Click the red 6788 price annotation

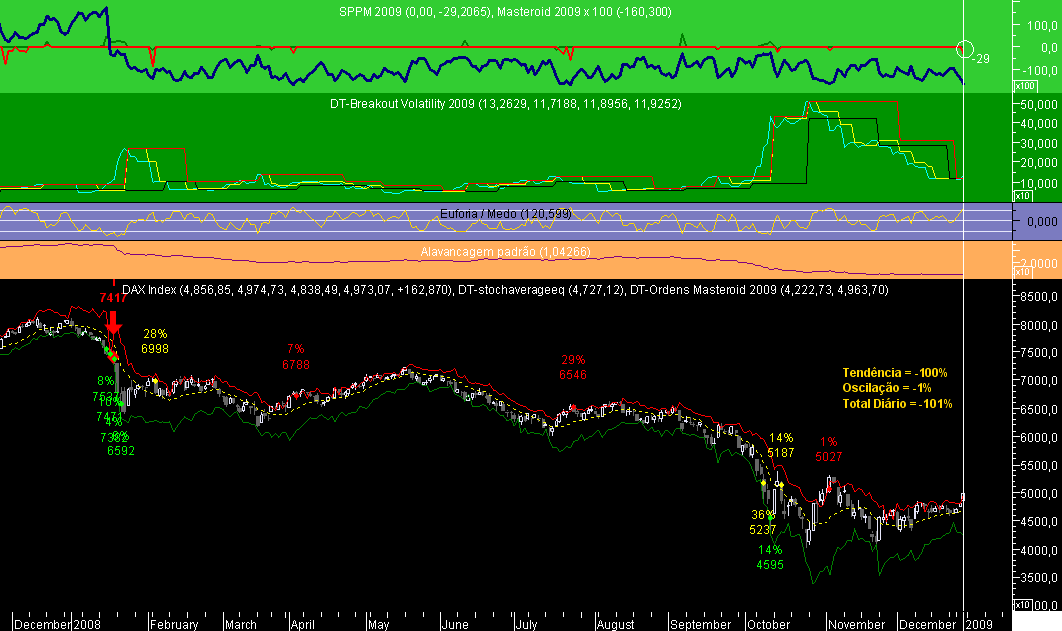[x=296, y=365]
